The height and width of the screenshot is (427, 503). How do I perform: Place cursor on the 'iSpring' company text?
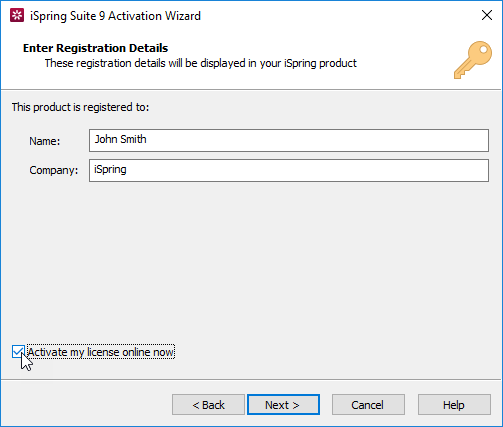[110, 169]
